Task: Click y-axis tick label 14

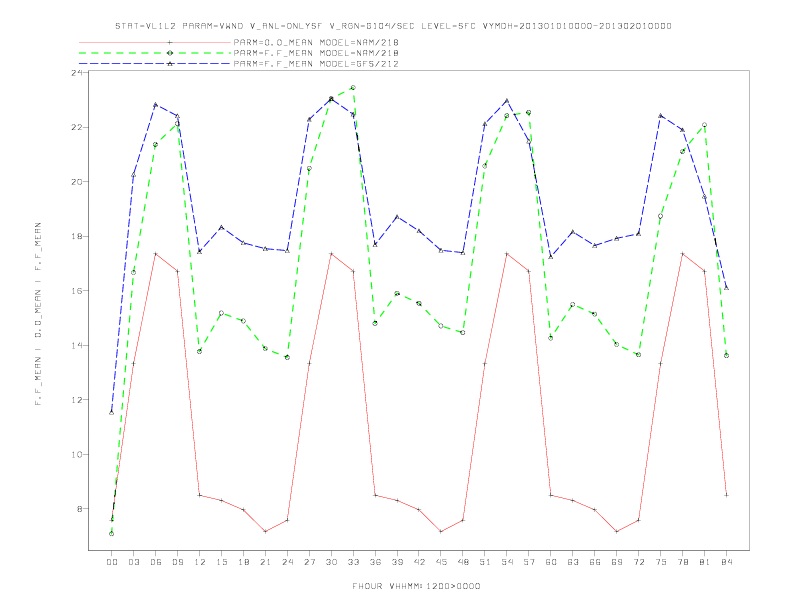Action: tap(77, 345)
